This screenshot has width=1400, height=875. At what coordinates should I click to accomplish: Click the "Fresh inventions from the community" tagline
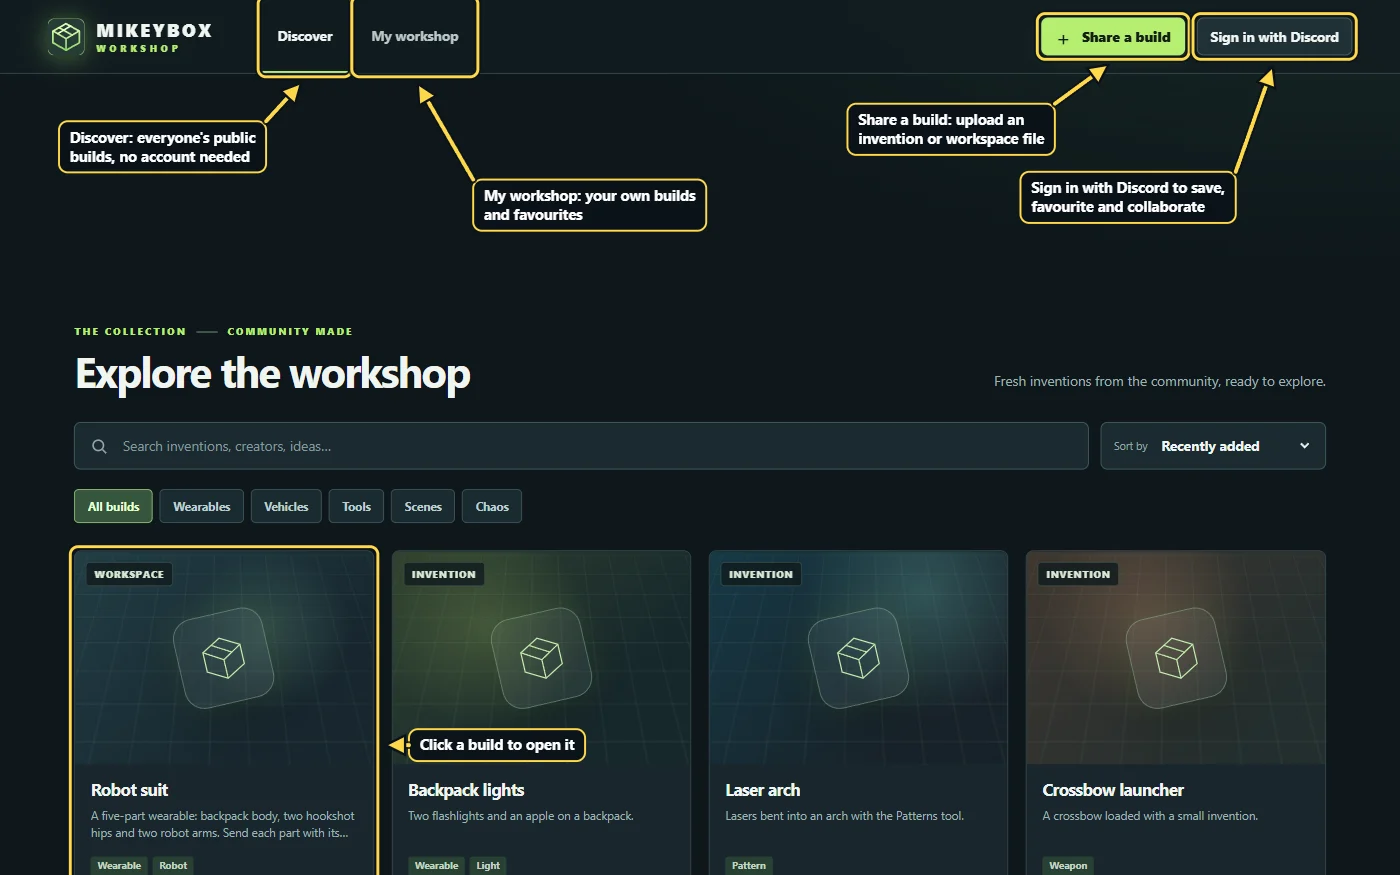click(x=1160, y=381)
